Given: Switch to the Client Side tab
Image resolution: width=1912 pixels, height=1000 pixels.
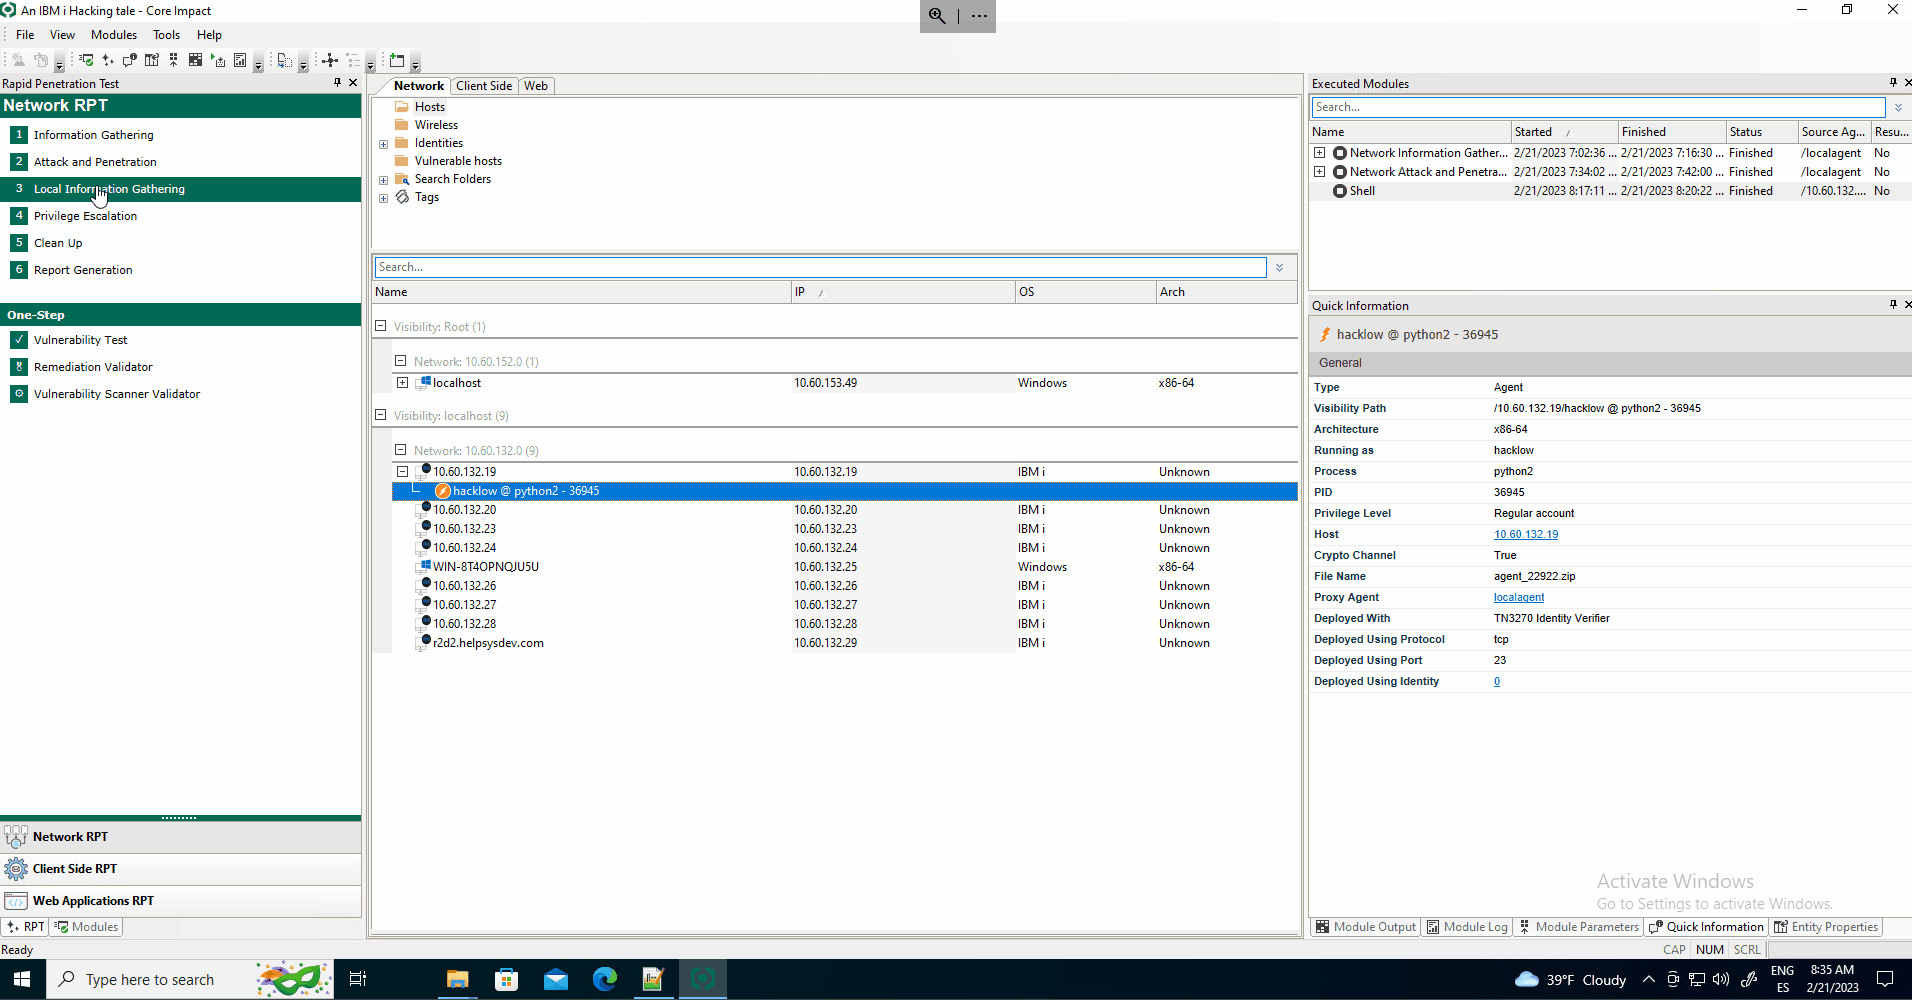Looking at the screenshot, I should (484, 86).
